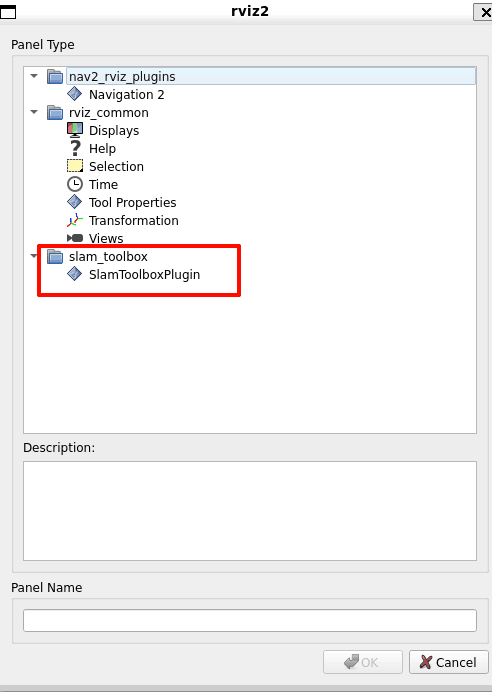This screenshot has height=692, width=492.
Task: Click the Cancel button
Action: (x=448, y=662)
